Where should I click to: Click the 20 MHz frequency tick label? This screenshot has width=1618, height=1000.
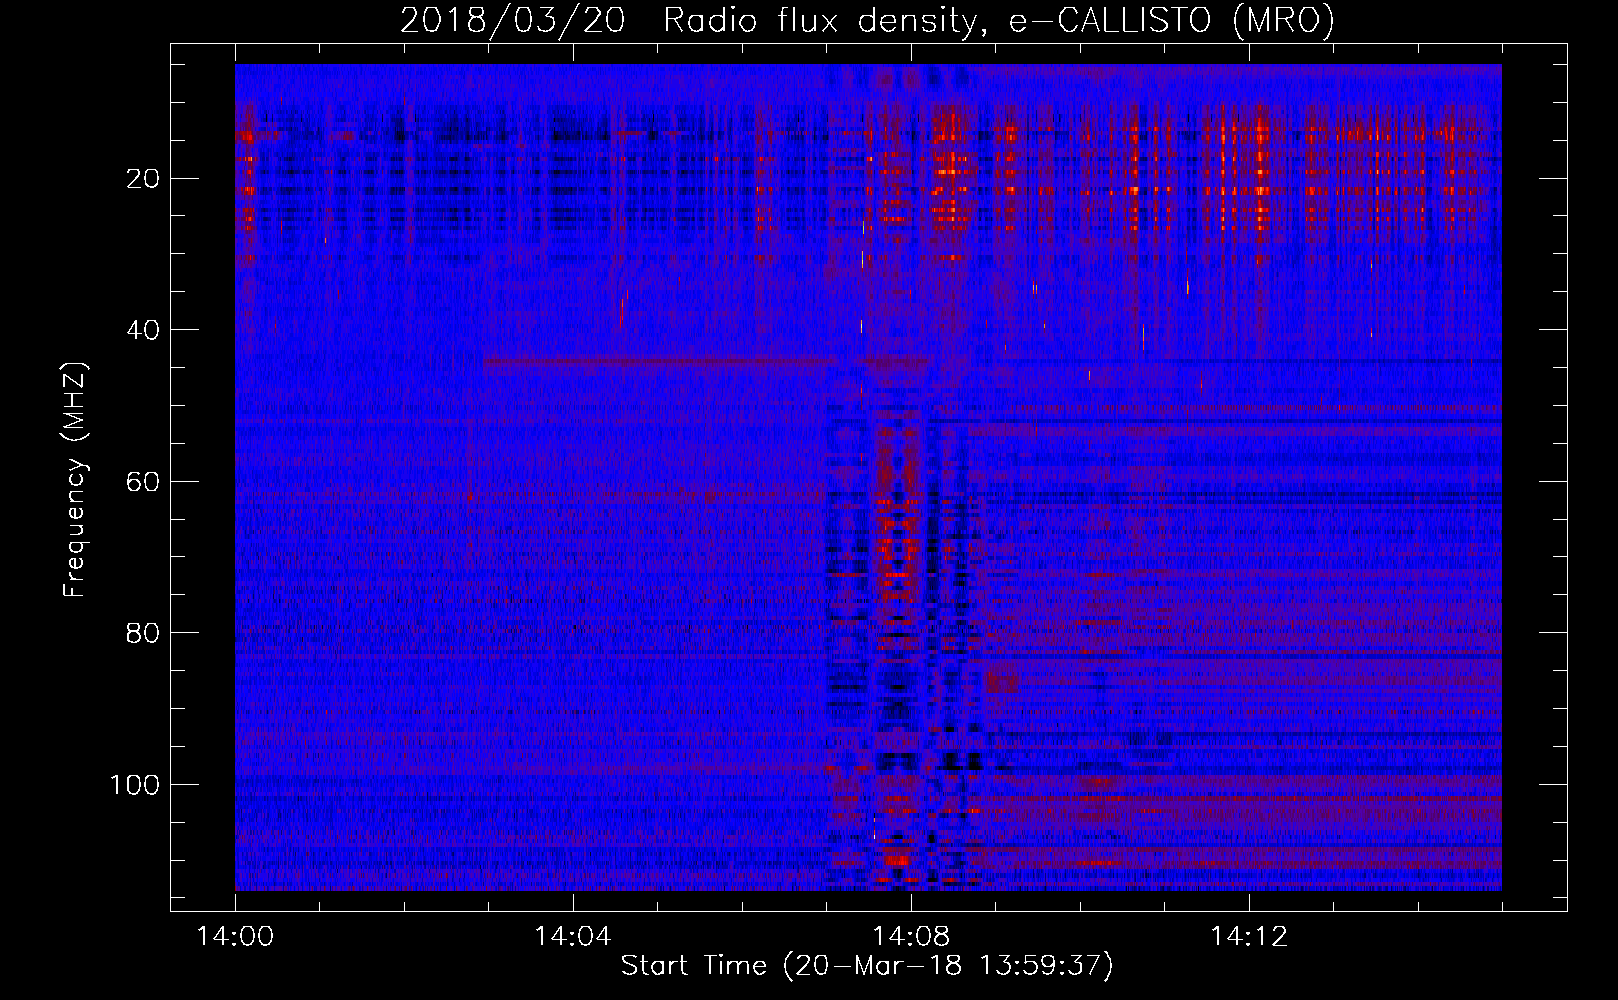143,179
